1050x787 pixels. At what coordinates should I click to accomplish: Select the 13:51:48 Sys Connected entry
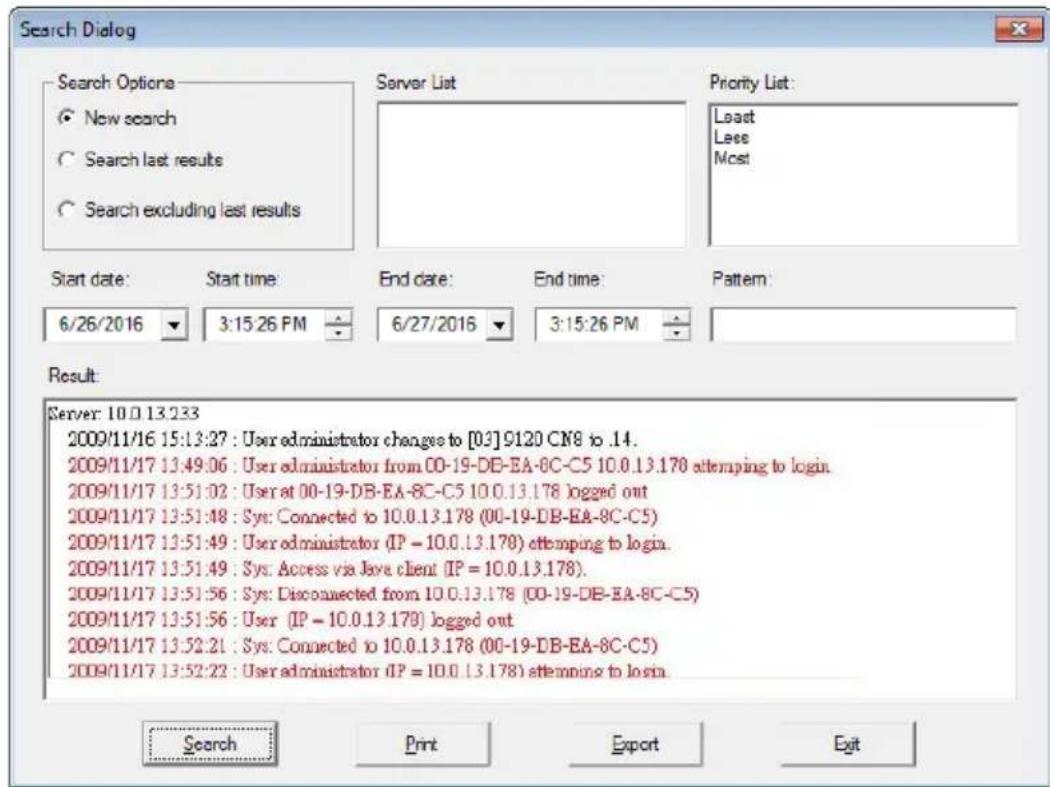click(x=362, y=516)
